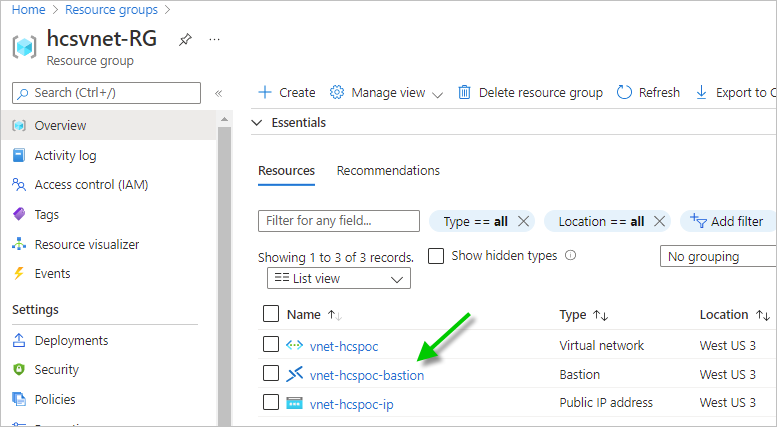Click the sidebar scrollbar up arrow
Viewport: 777px width, 427px height.
click(224, 119)
